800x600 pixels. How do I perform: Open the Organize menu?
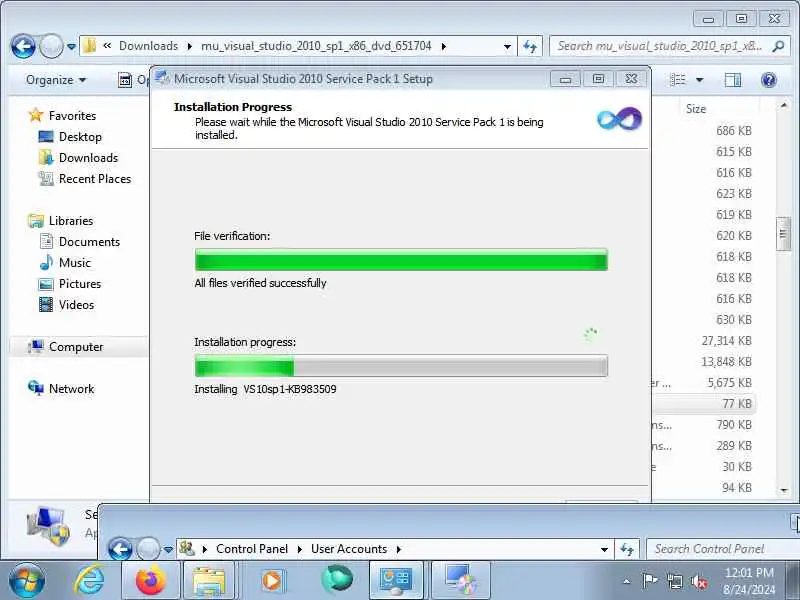click(x=56, y=80)
